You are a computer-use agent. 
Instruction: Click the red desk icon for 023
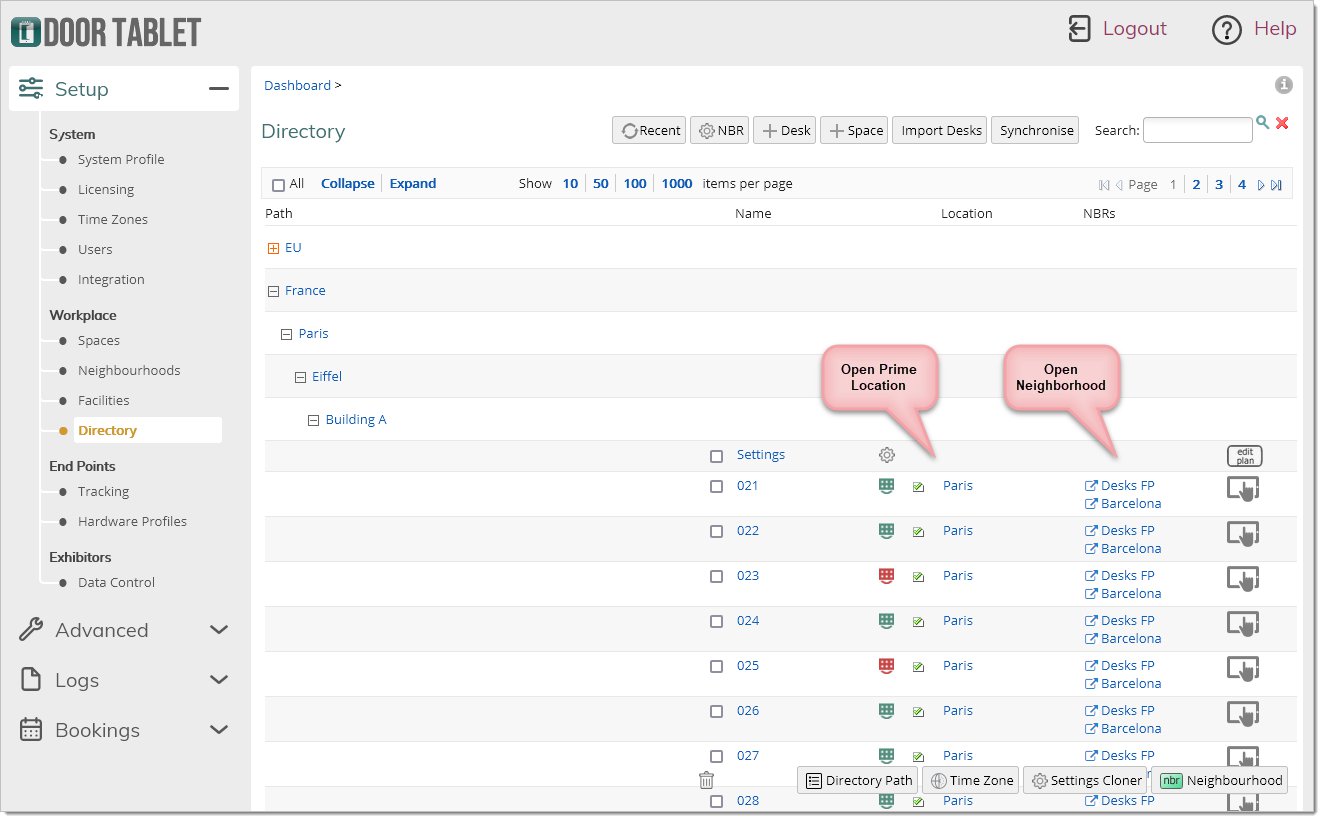click(885, 576)
